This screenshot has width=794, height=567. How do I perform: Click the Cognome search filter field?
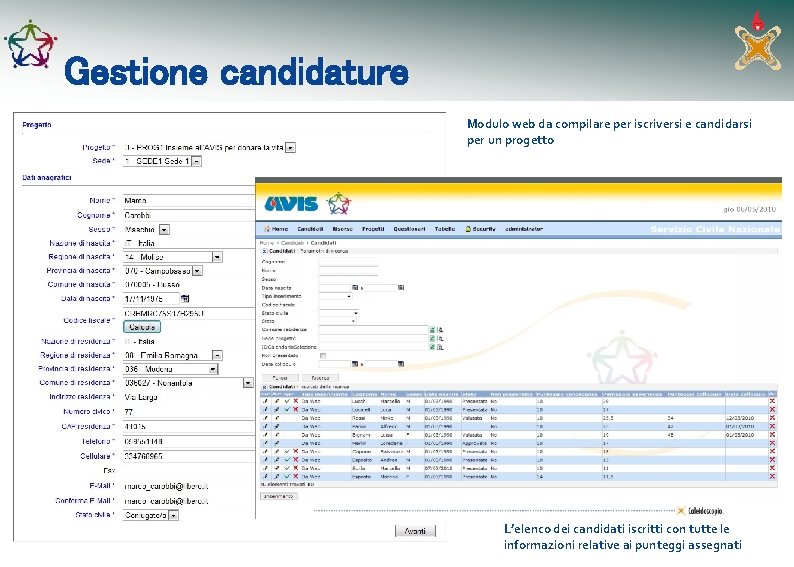click(x=348, y=262)
